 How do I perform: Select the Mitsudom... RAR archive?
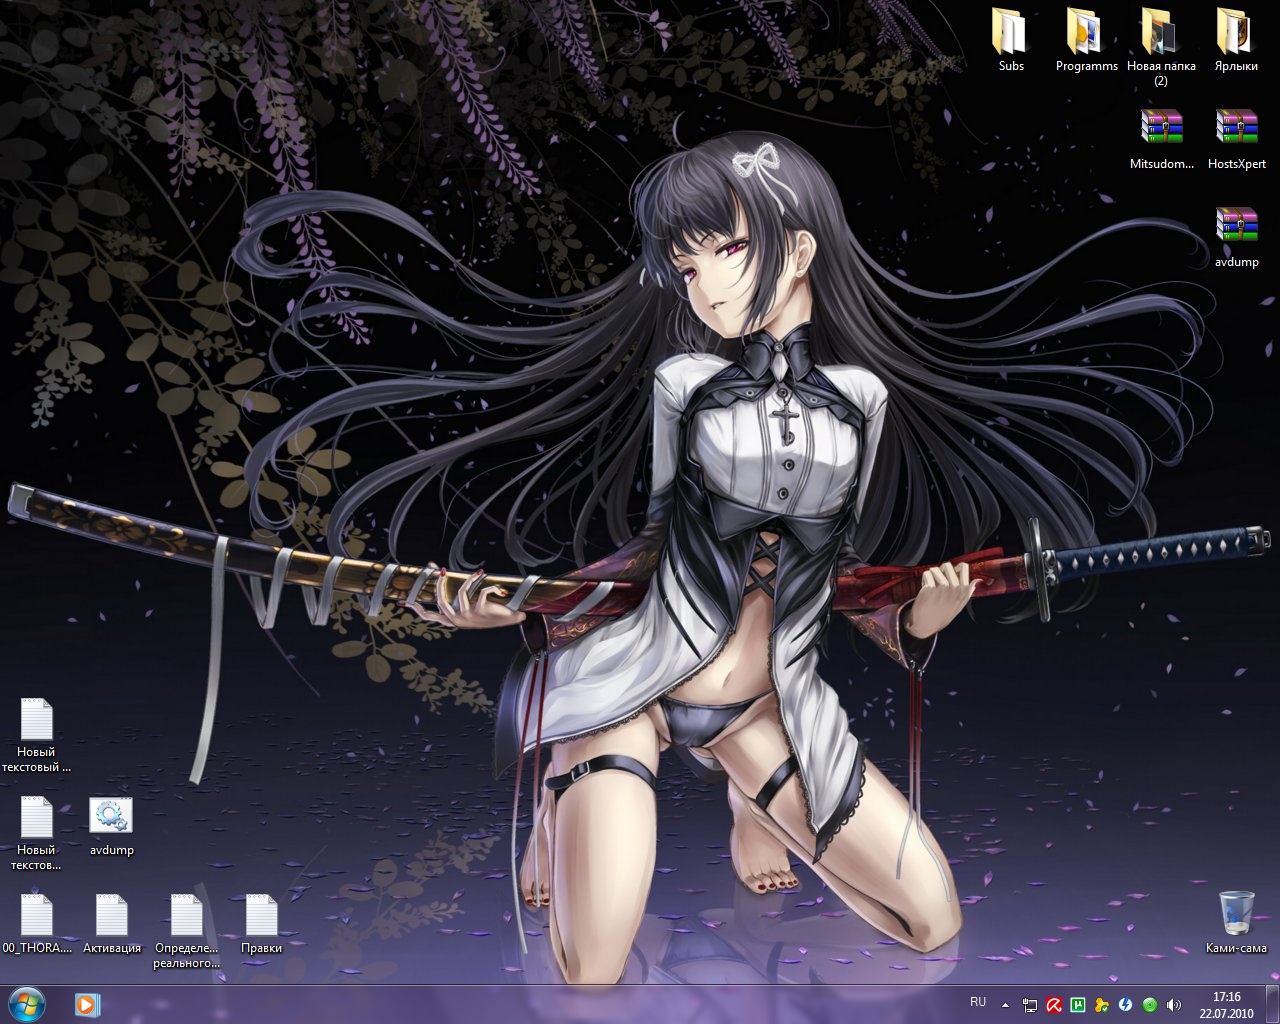tap(1161, 138)
